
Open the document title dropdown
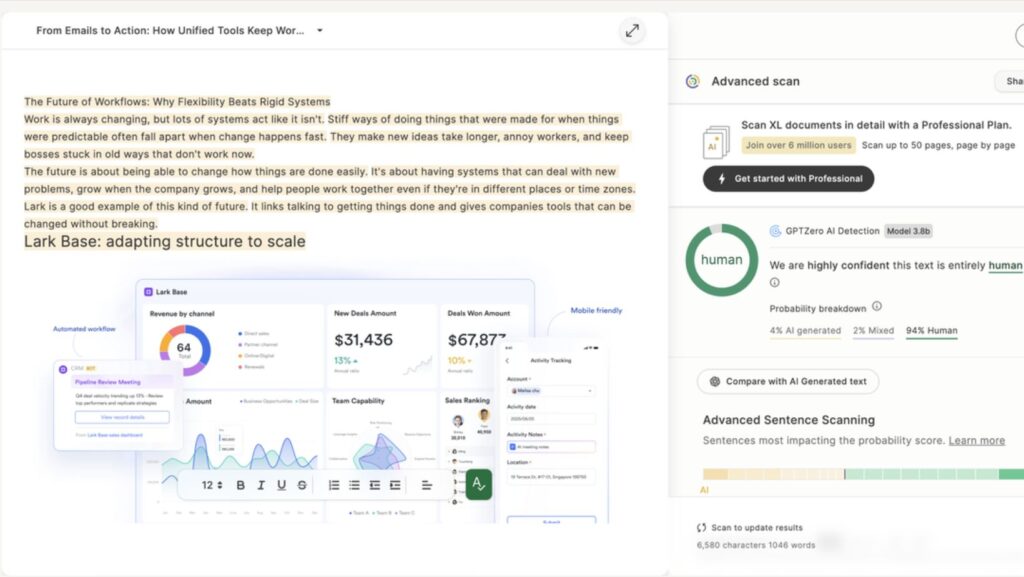point(320,31)
